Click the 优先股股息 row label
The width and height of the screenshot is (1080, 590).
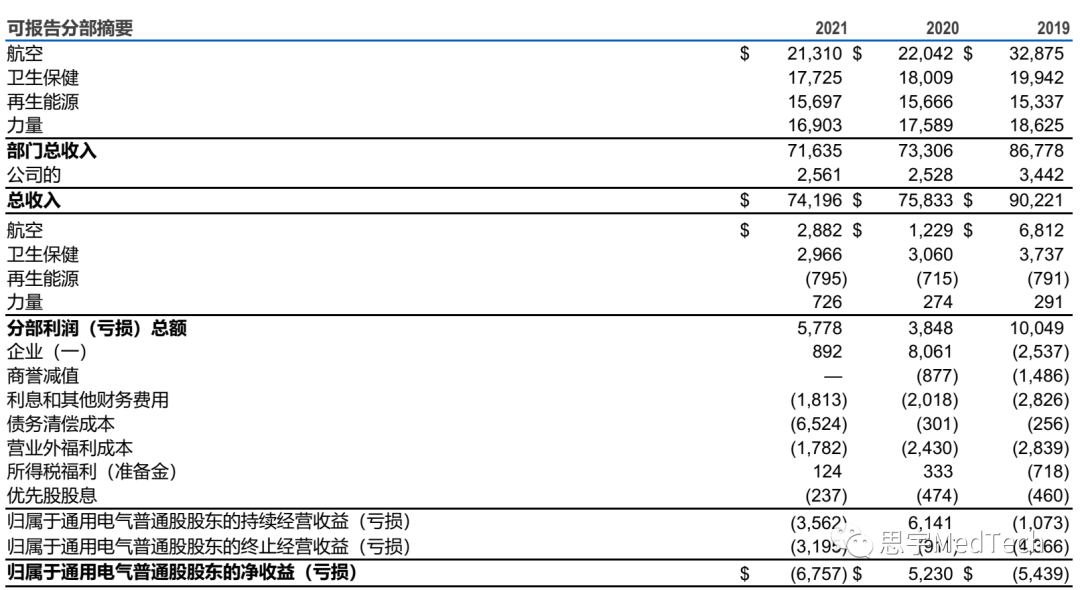52,496
